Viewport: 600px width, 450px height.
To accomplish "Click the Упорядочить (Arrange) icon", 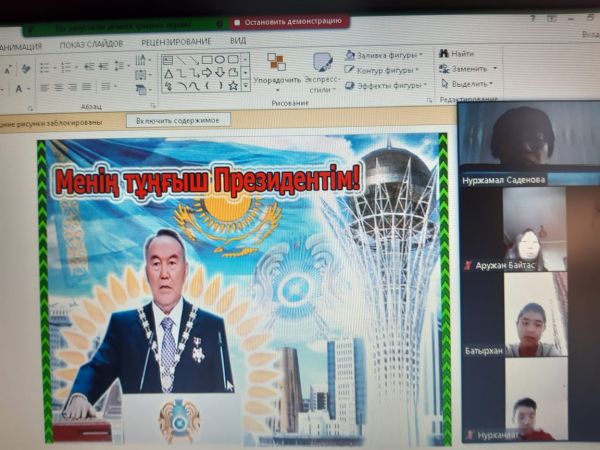I will tap(276, 63).
